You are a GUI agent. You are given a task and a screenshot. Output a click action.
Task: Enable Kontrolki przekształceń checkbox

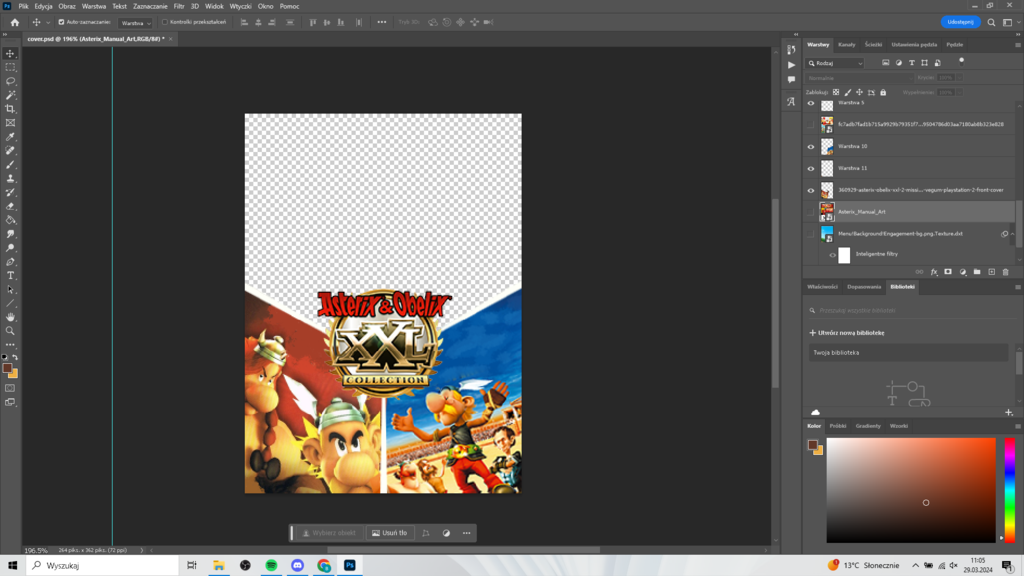click(165, 22)
